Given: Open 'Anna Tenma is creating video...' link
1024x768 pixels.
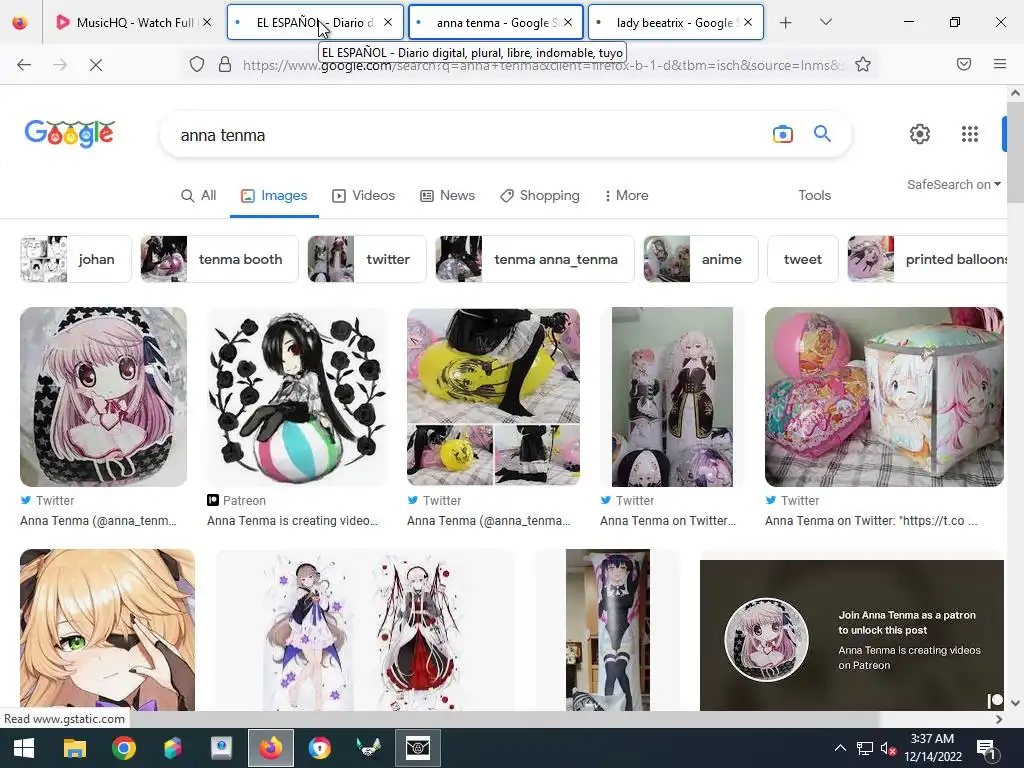Looking at the screenshot, I should [x=293, y=520].
